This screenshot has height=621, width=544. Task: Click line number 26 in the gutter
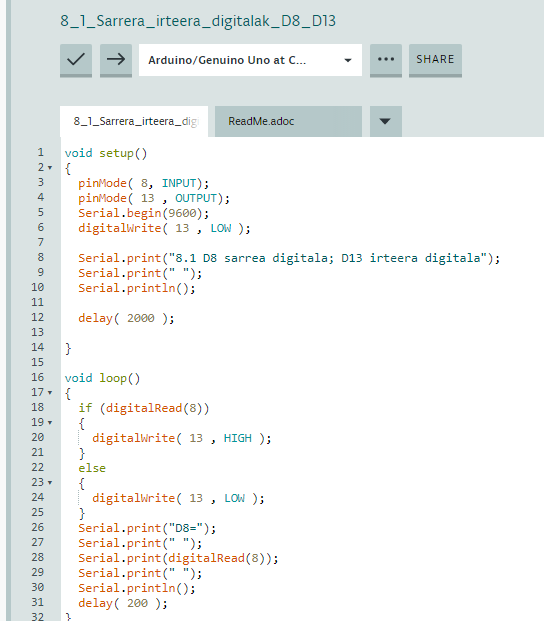(x=38, y=528)
